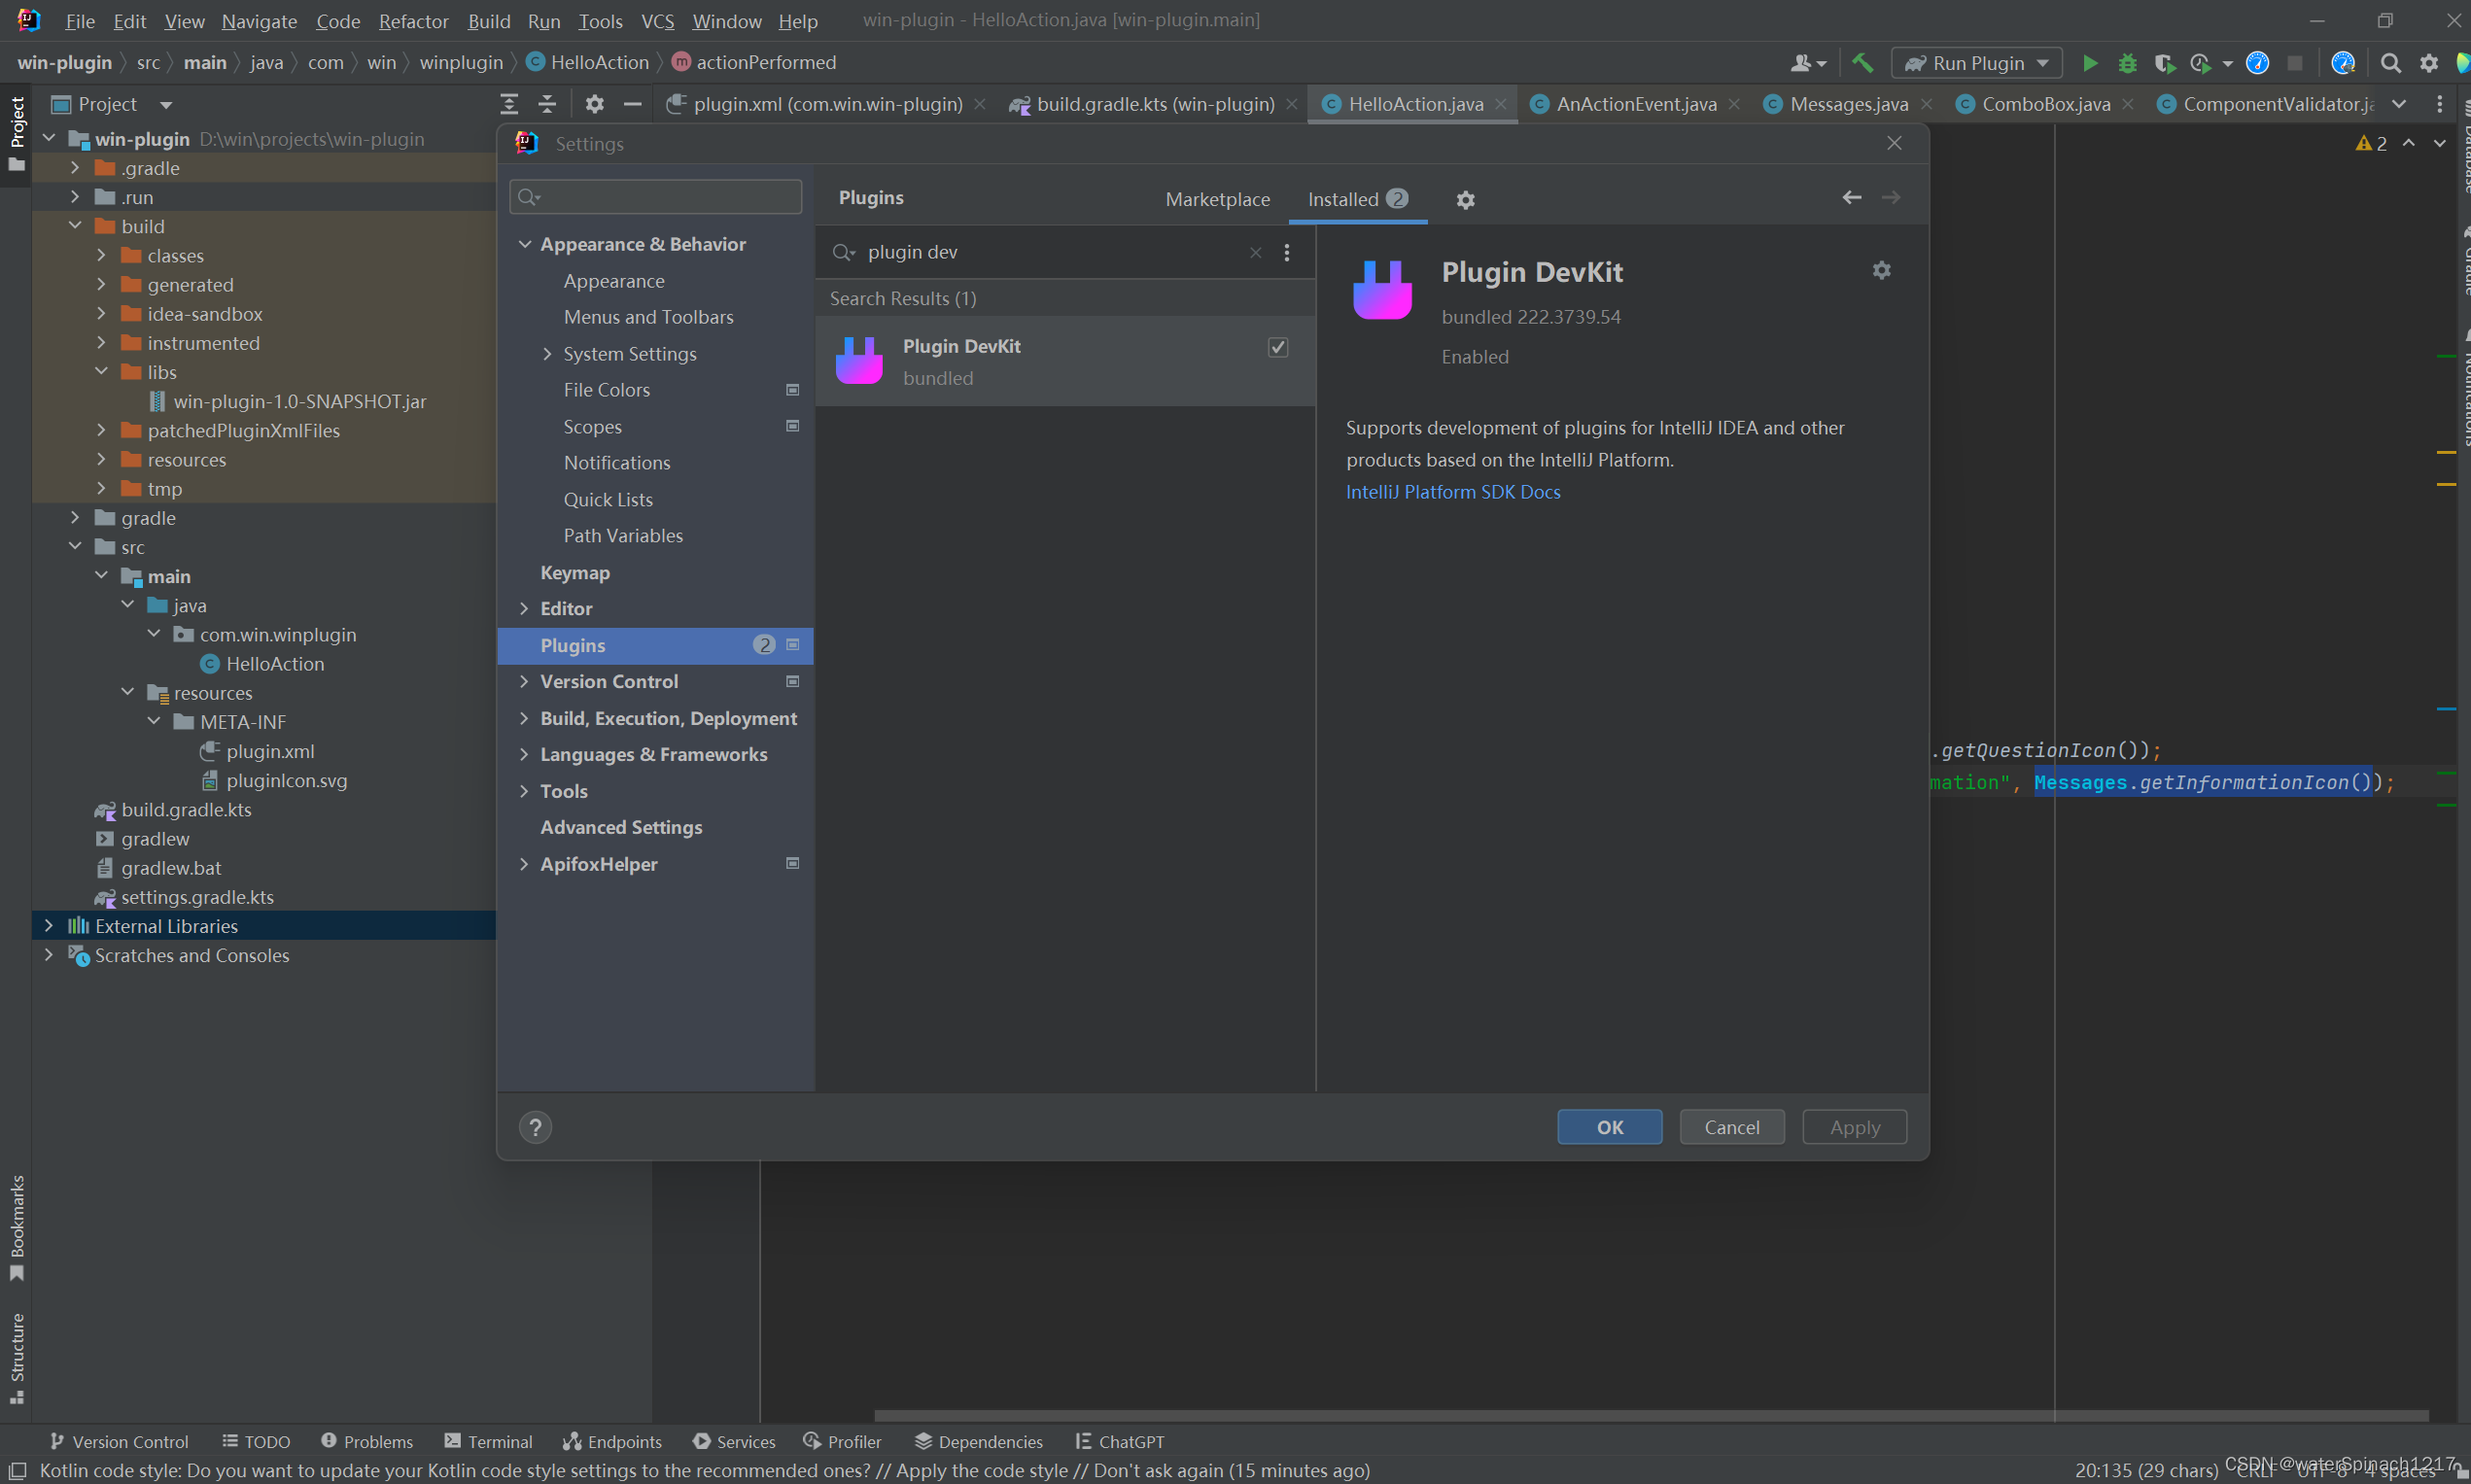Open the IntelliJ Platform SDK Docs link
2471x1484 pixels.
1453,492
